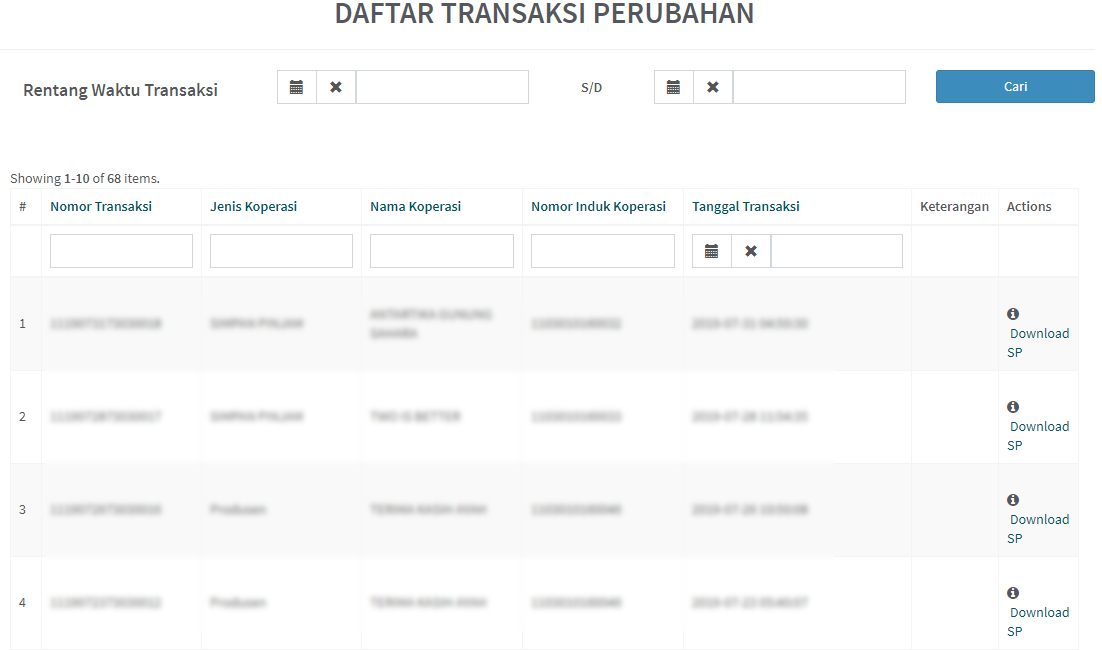Image resolution: width=1102 pixels, height=650 pixels.
Task: Download SP for row 3
Action: click(1038, 520)
